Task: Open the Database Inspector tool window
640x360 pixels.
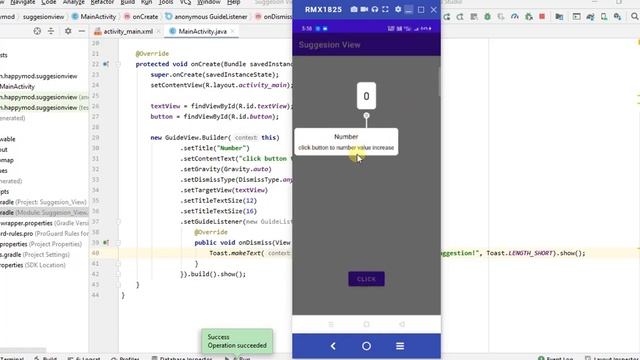Action: point(182,358)
